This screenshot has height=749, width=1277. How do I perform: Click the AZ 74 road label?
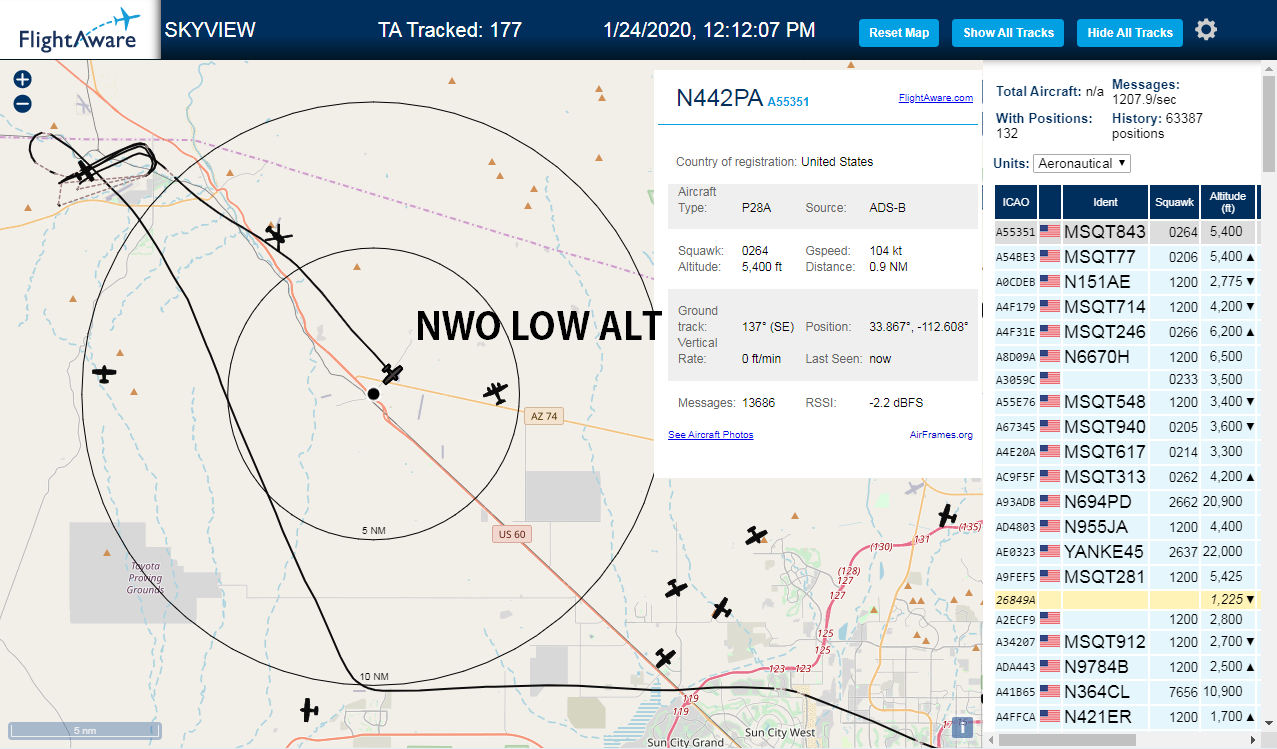544,417
